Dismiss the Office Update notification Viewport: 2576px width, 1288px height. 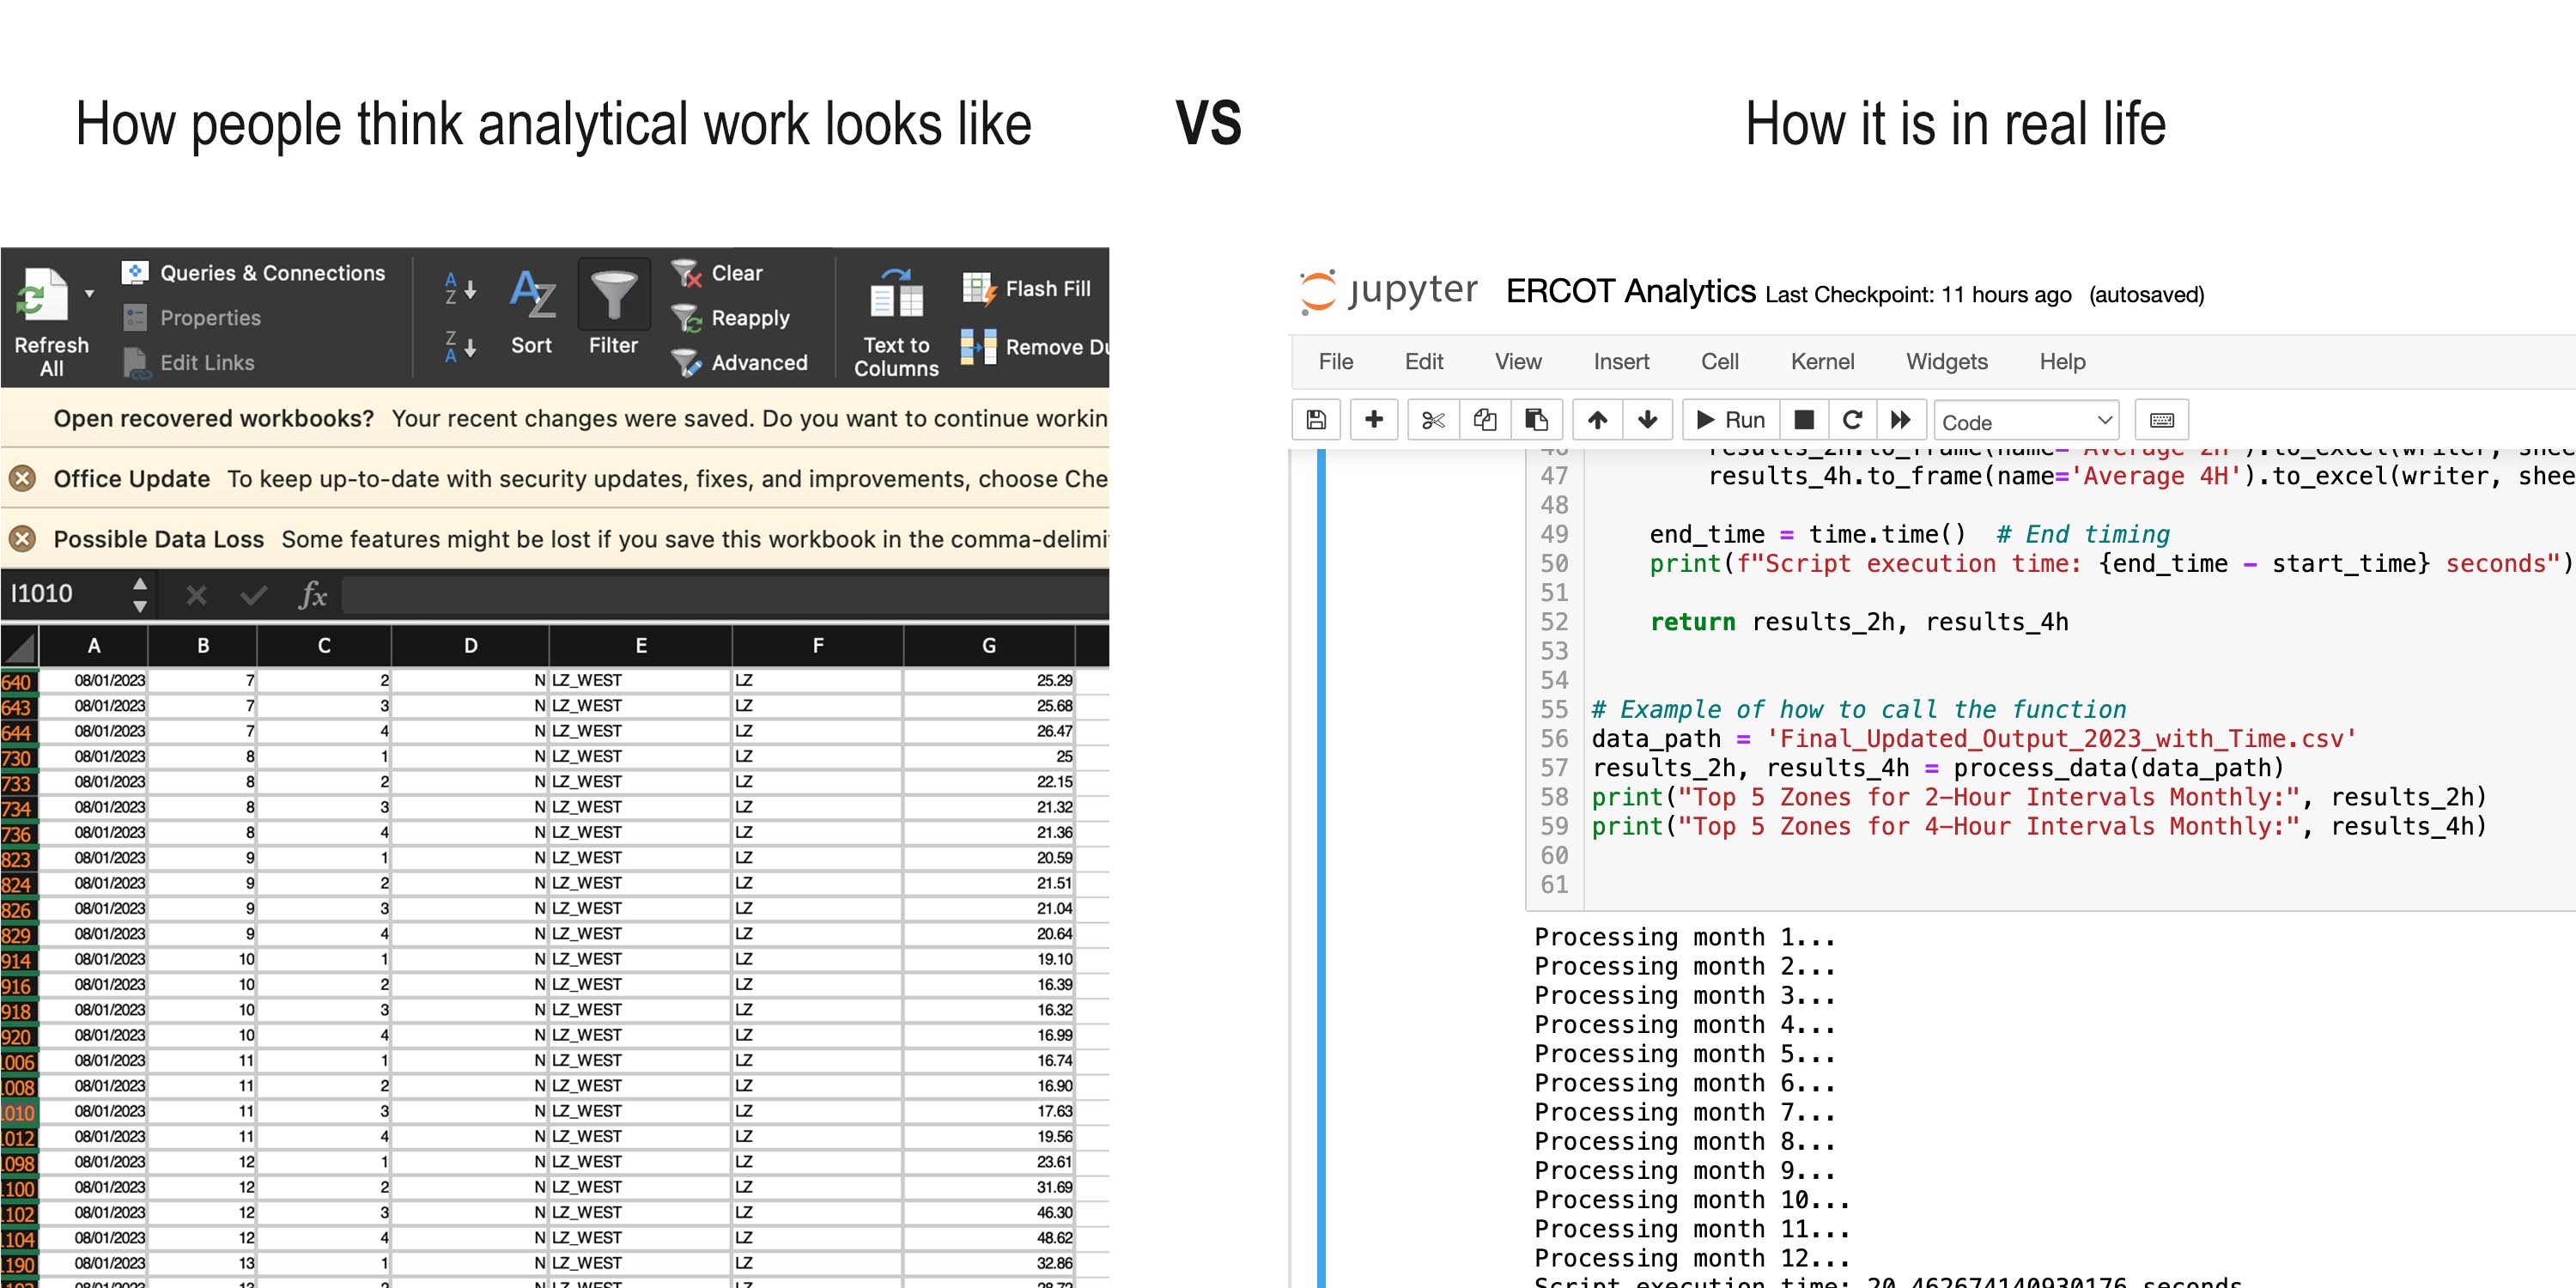[22, 479]
